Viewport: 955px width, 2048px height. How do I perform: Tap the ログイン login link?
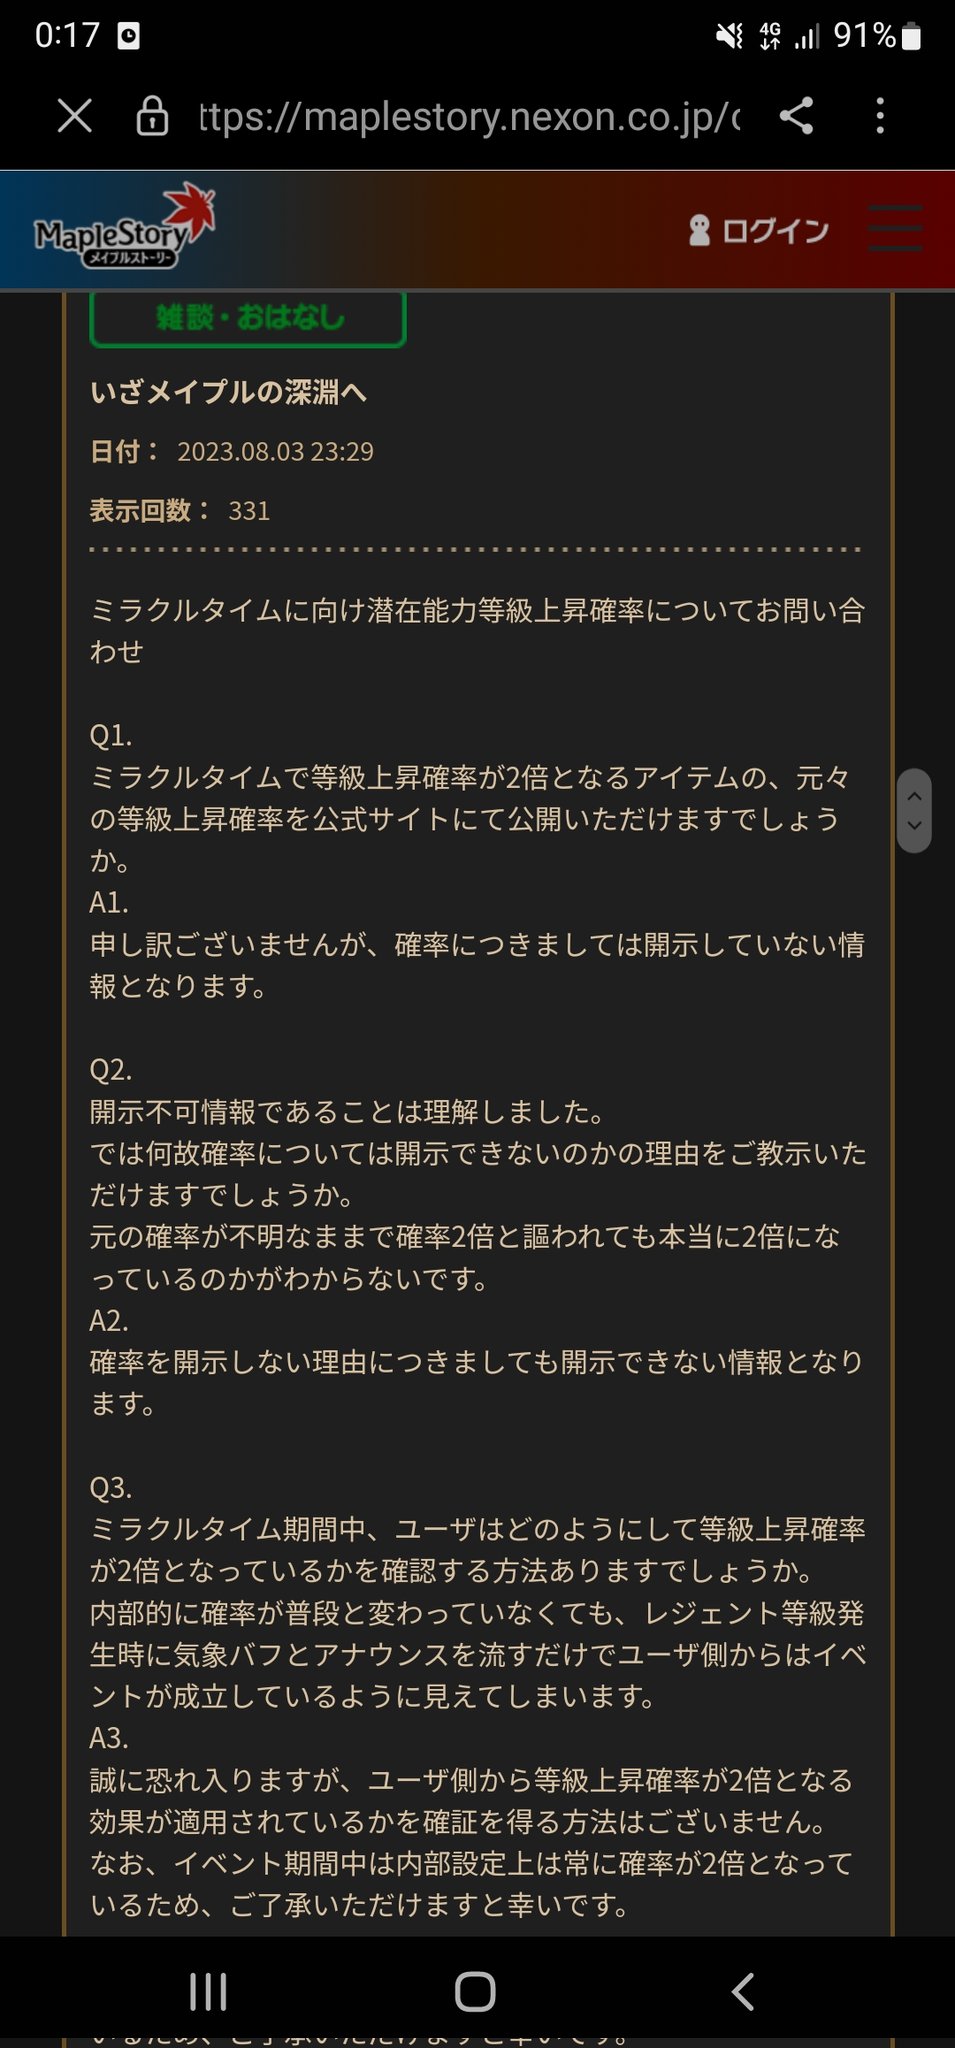click(x=775, y=231)
